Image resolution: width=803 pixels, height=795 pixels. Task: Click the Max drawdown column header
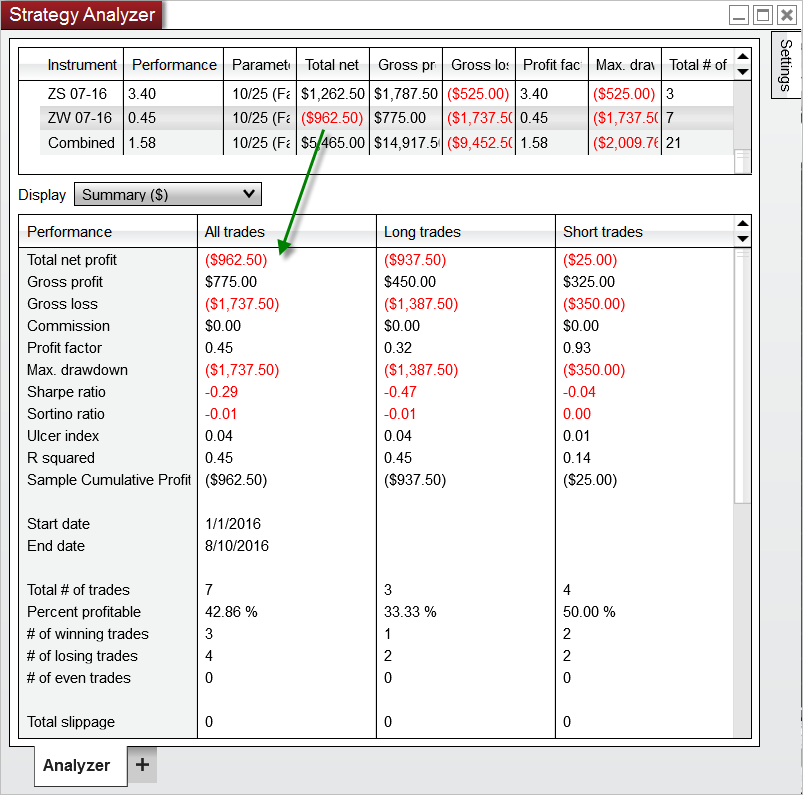[x=625, y=64]
